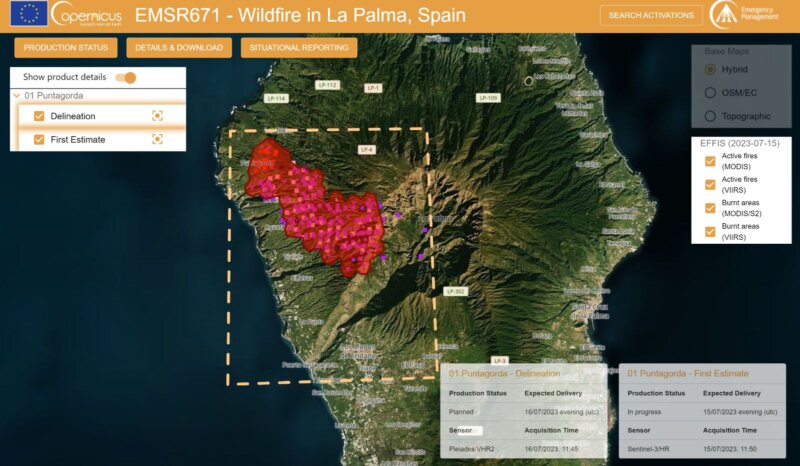The width and height of the screenshot is (800, 466).
Task: Click the zoom-to-extent icon for First Estimate
Action: 157,140
